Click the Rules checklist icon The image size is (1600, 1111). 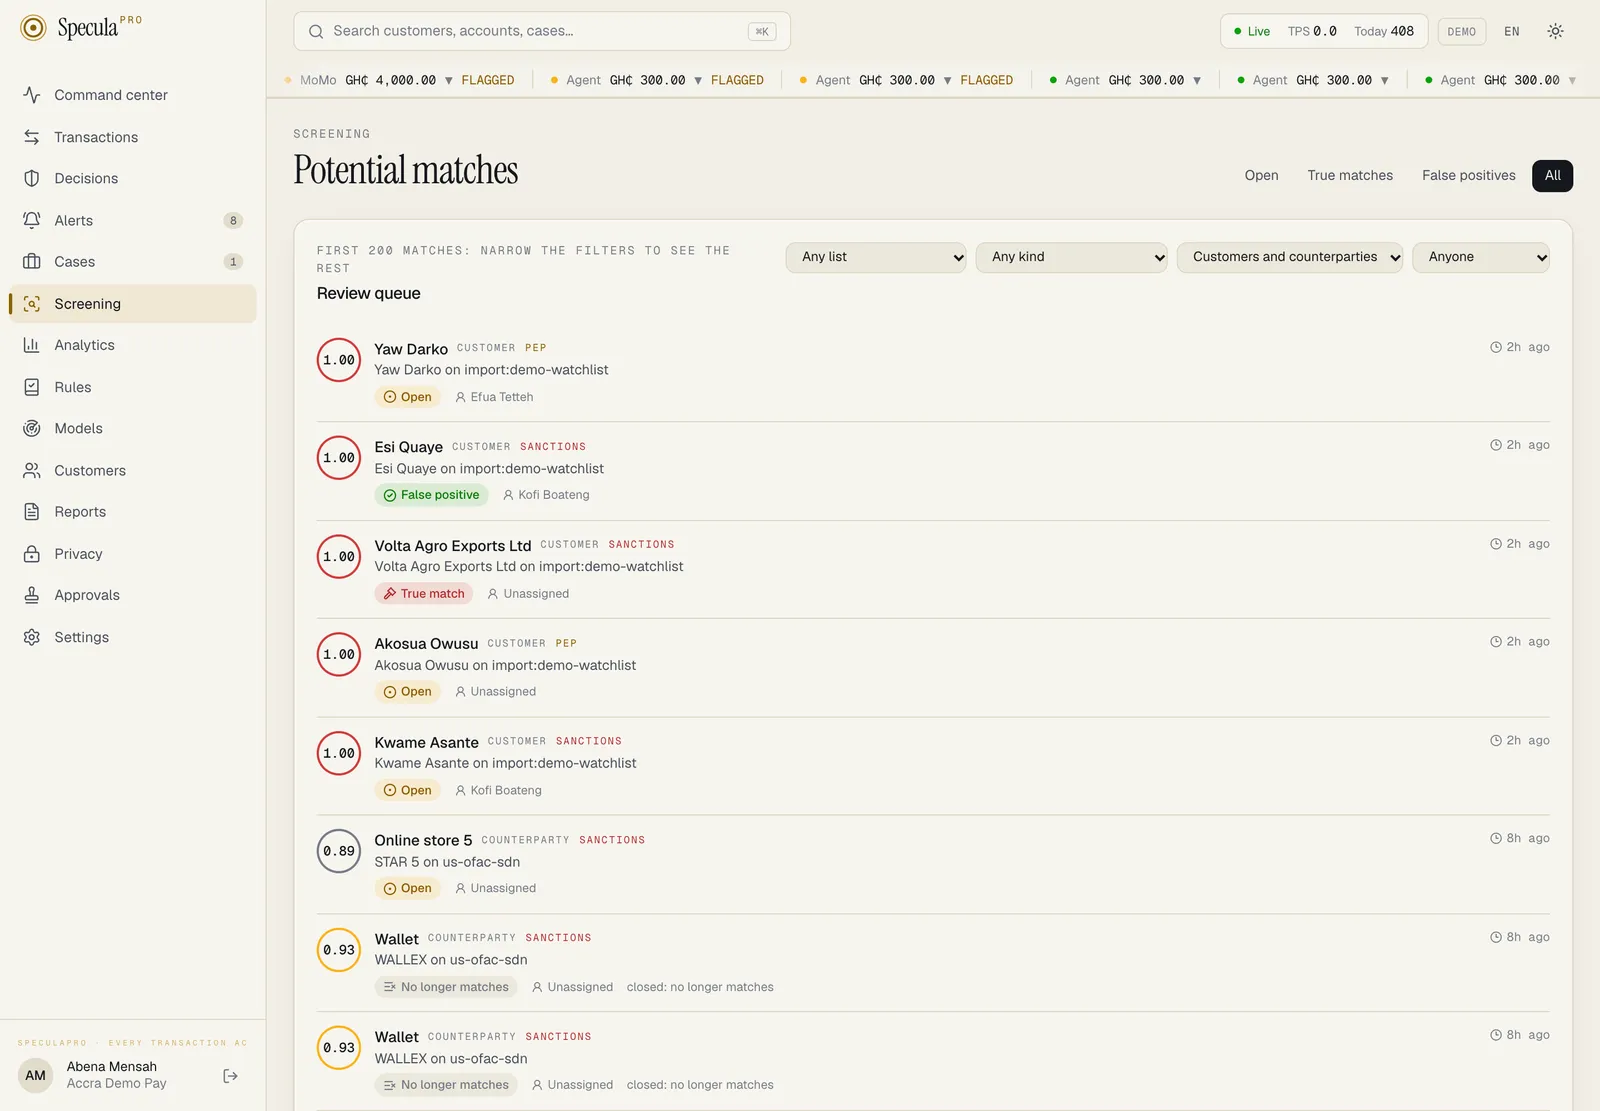pyautogui.click(x=32, y=387)
